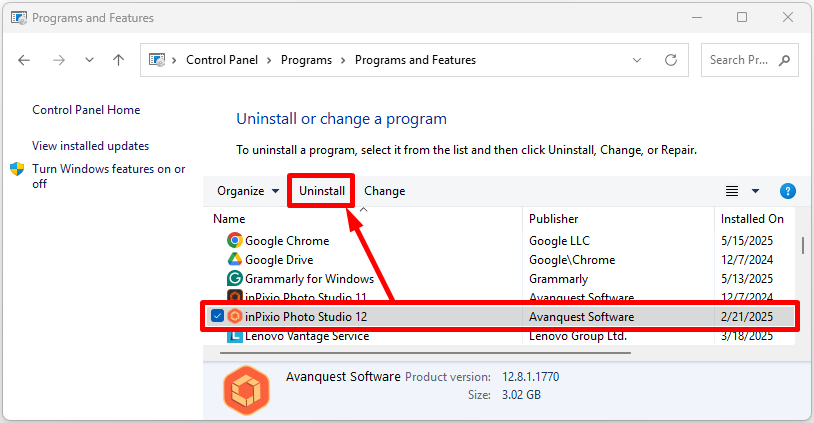Viewport: 814px width, 423px height.
Task: Click the inPixio Photo Studio 12 icon
Action: 235,316
